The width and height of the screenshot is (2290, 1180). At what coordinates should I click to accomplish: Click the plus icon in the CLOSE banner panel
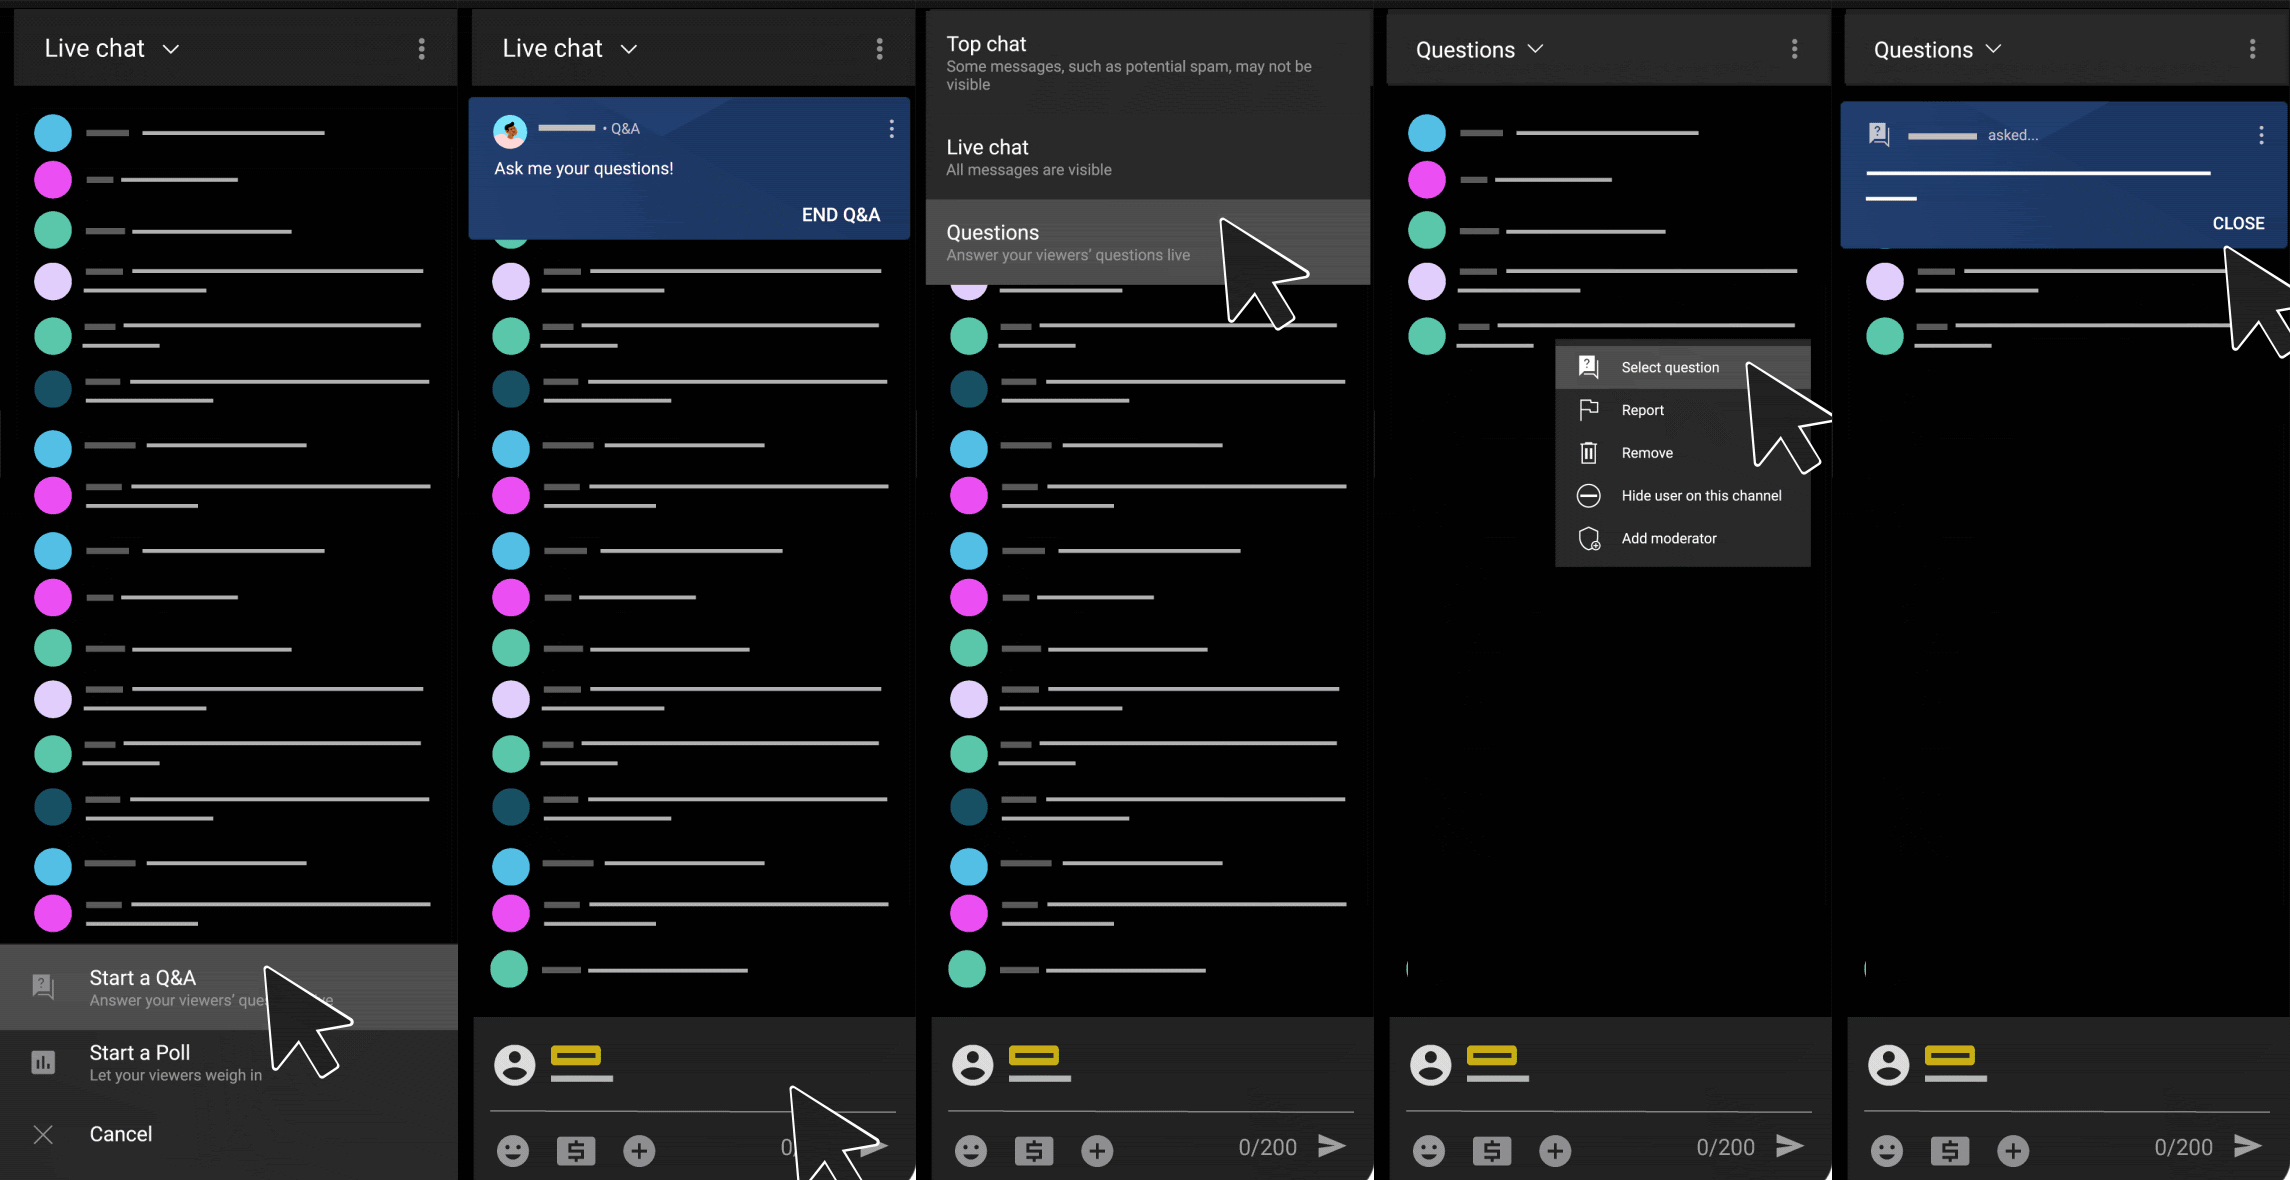2013,1150
